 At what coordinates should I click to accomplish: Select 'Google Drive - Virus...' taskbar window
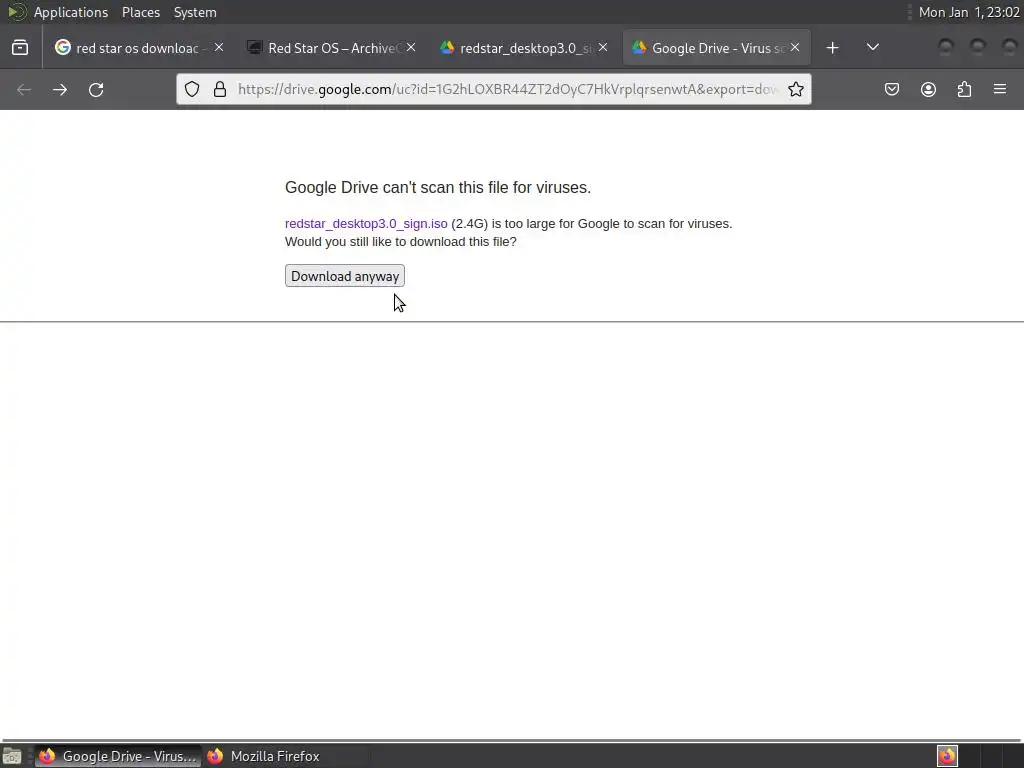click(118, 756)
